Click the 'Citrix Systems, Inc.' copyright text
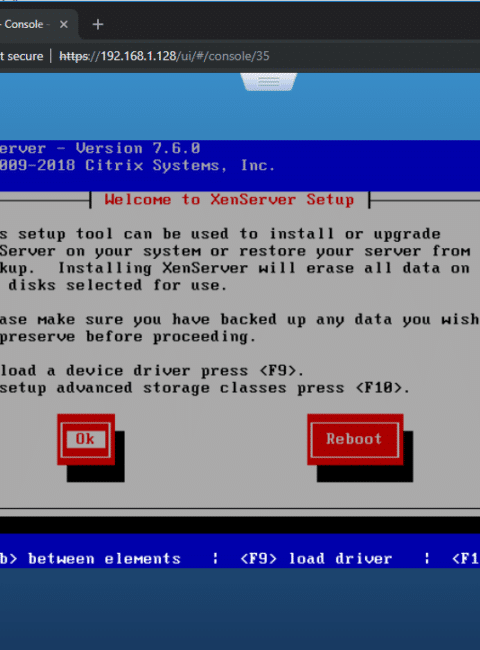Image resolution: width=480 pixels, height=650 pixels. tap(180, 165)
